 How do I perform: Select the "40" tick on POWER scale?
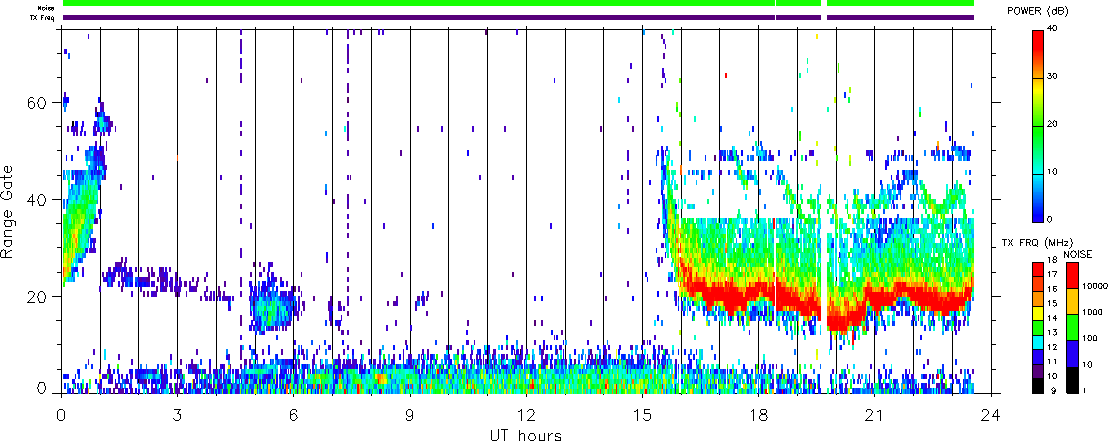[x=1051, y=28]
